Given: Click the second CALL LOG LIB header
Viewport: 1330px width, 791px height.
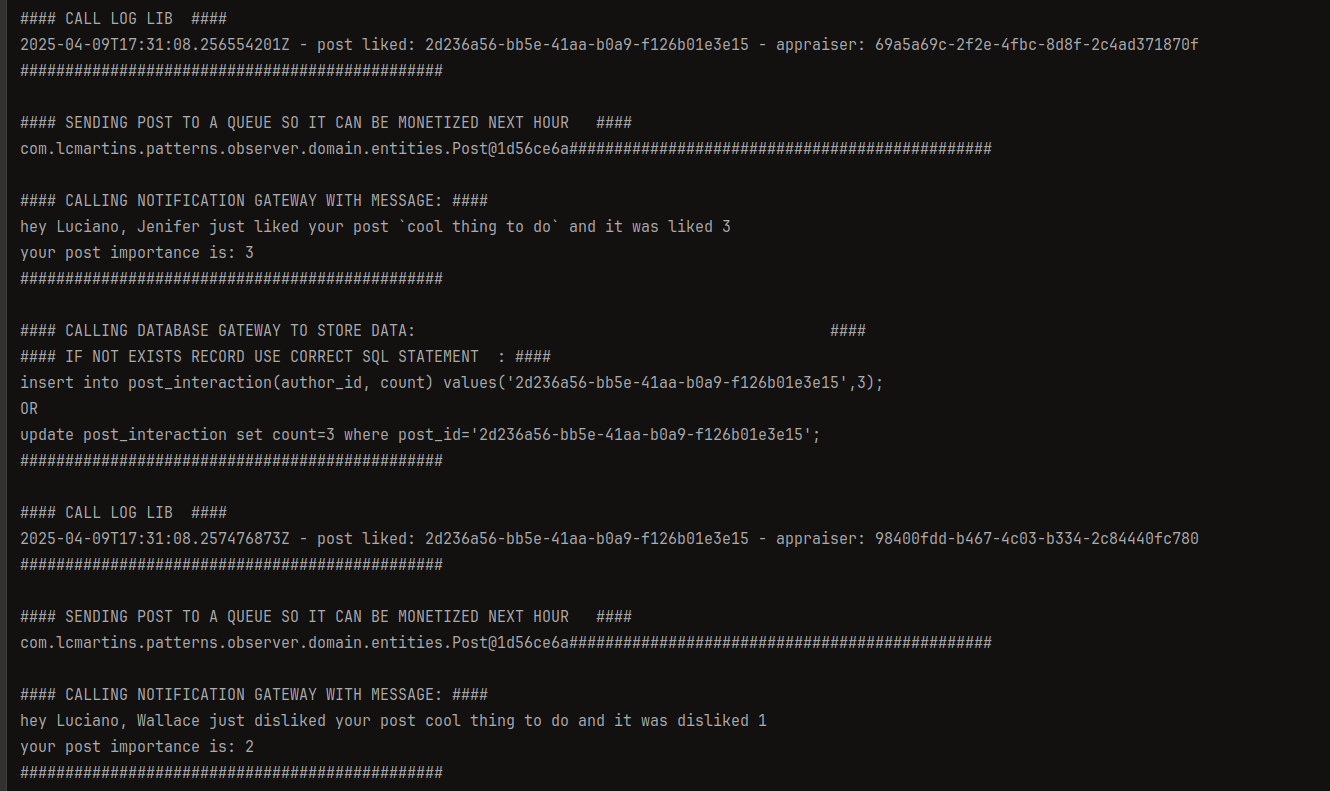Looking at the screenshot, I should point(123,512).
